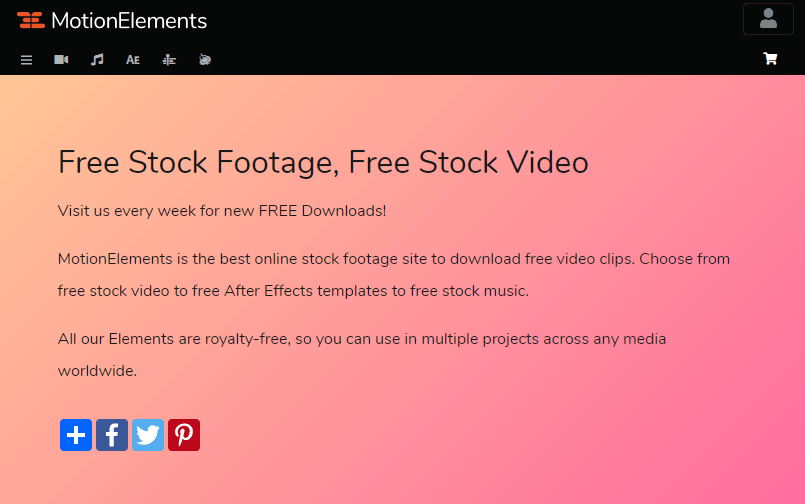This screenshot has height=504, width=805.
Task: Share using the blue plus AddToAny button
Action: (x=76, y=435)
